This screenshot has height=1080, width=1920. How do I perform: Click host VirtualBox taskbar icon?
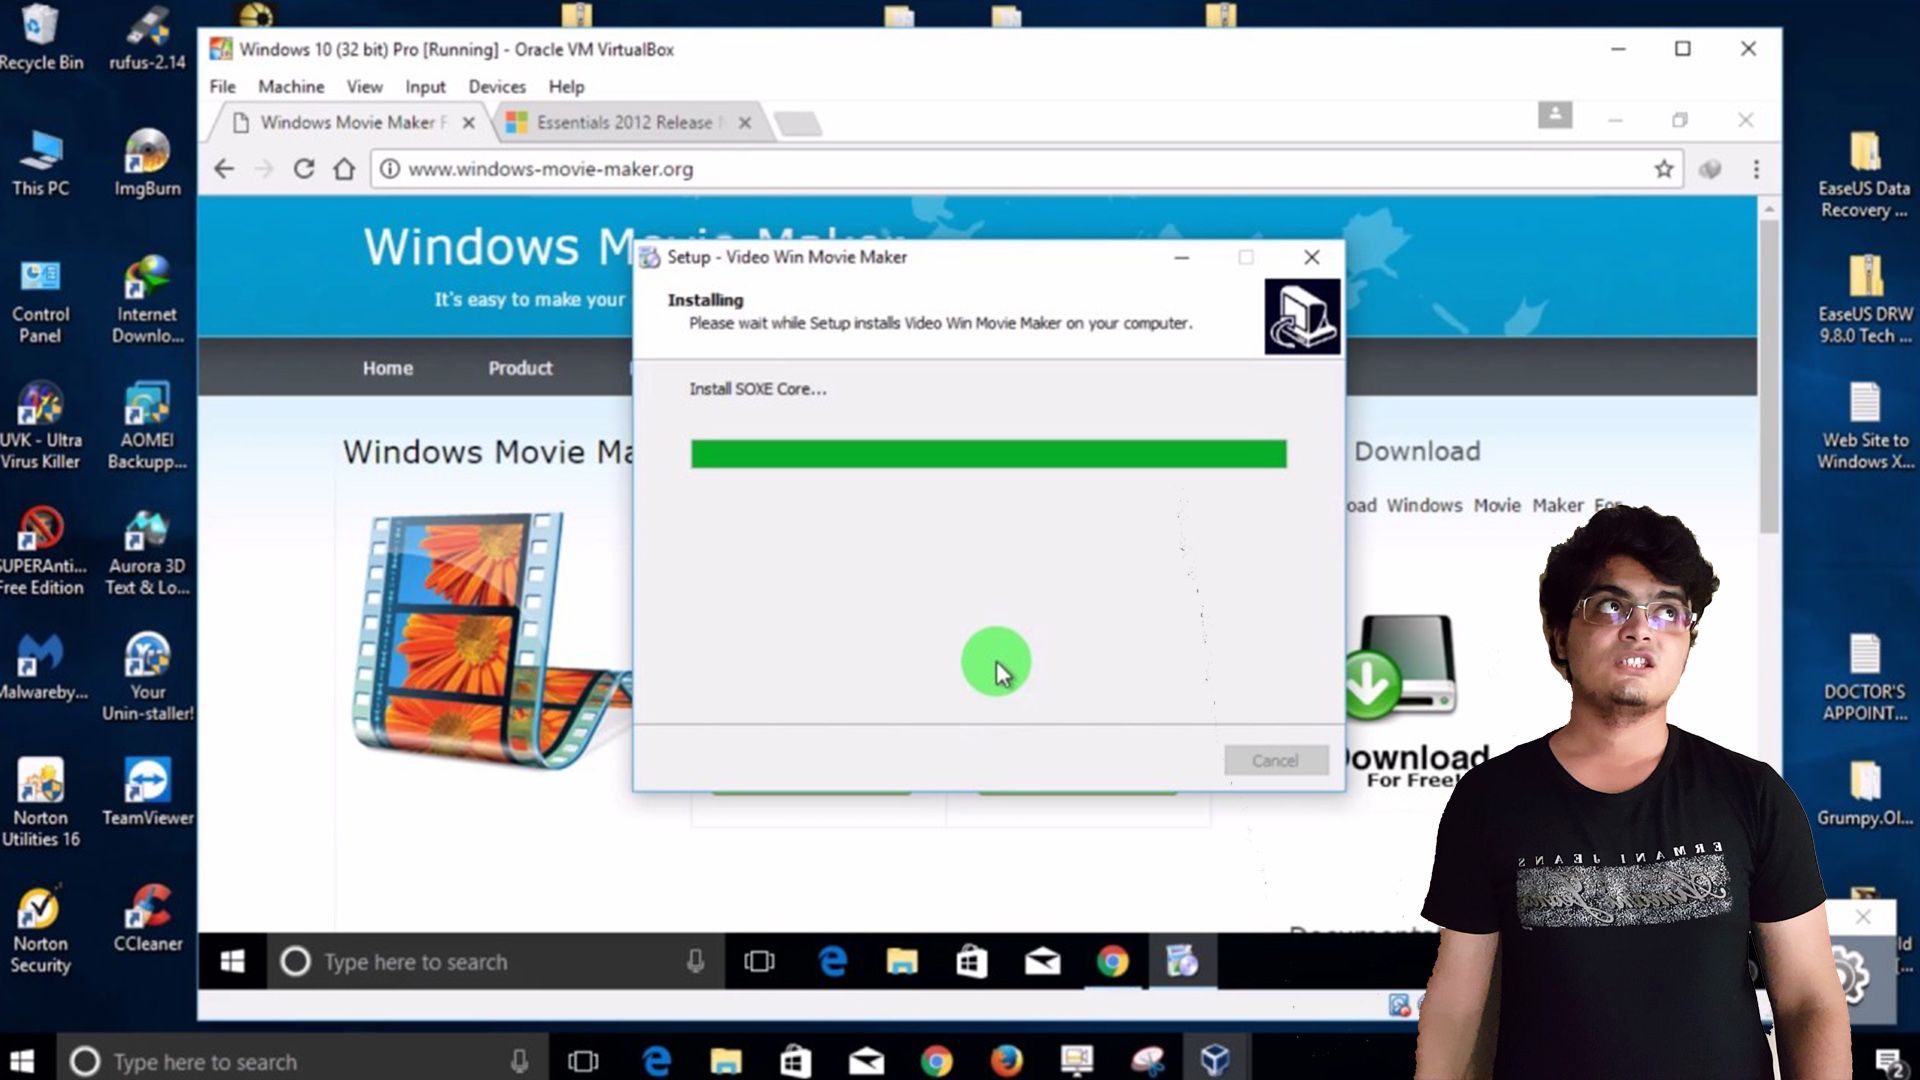coord(1215,1060)
